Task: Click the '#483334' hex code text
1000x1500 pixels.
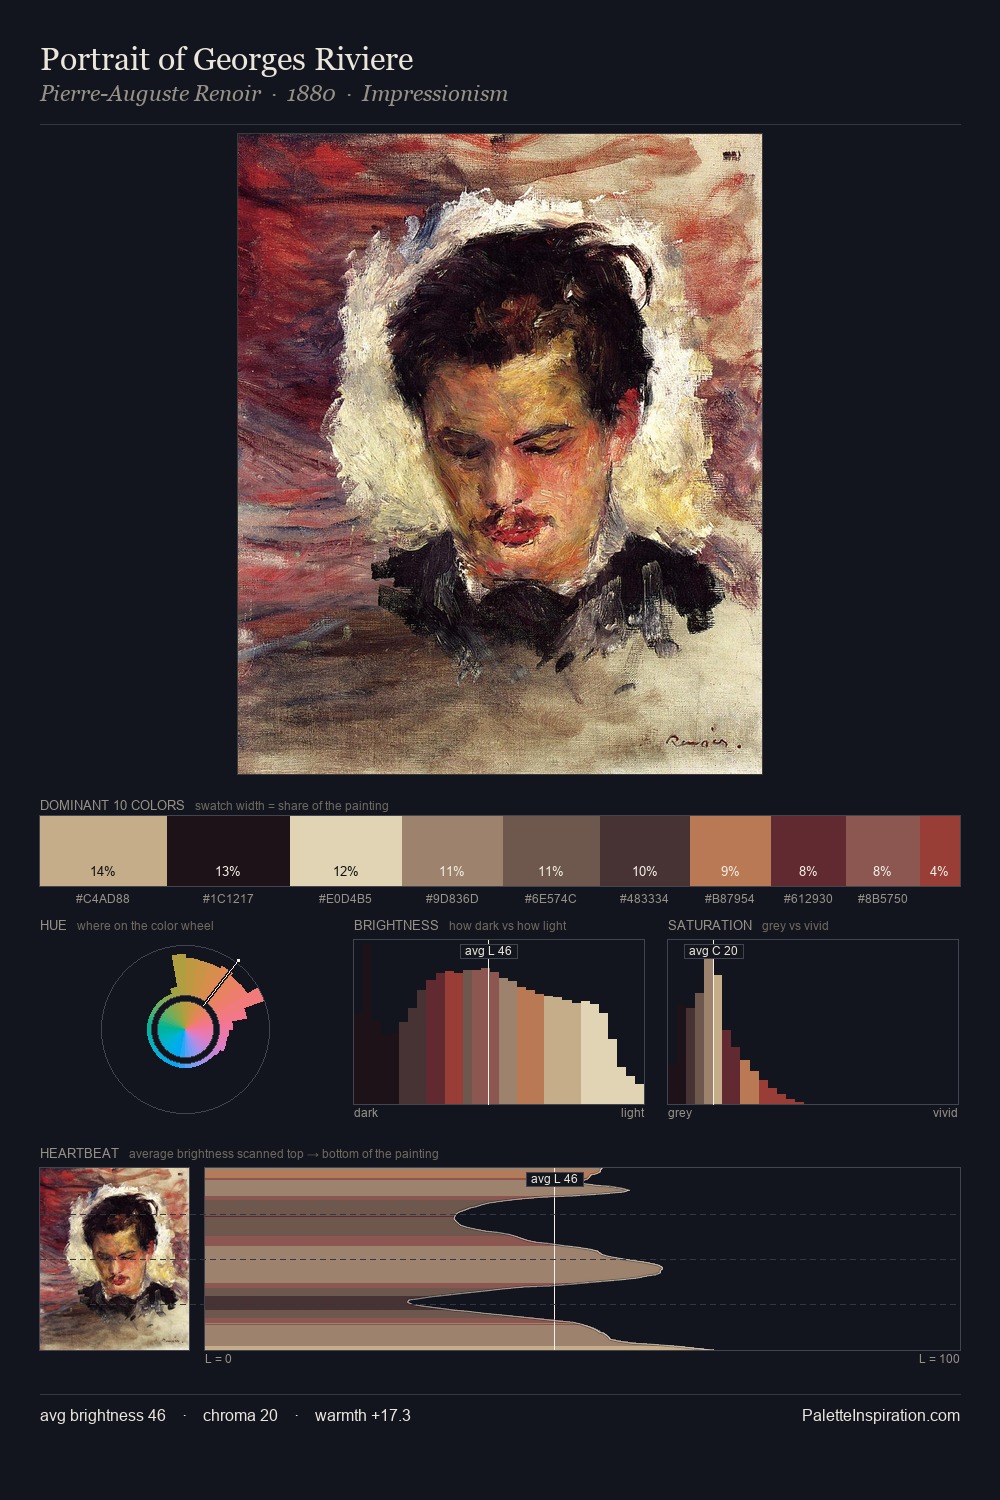Action: tap(645, 898)
